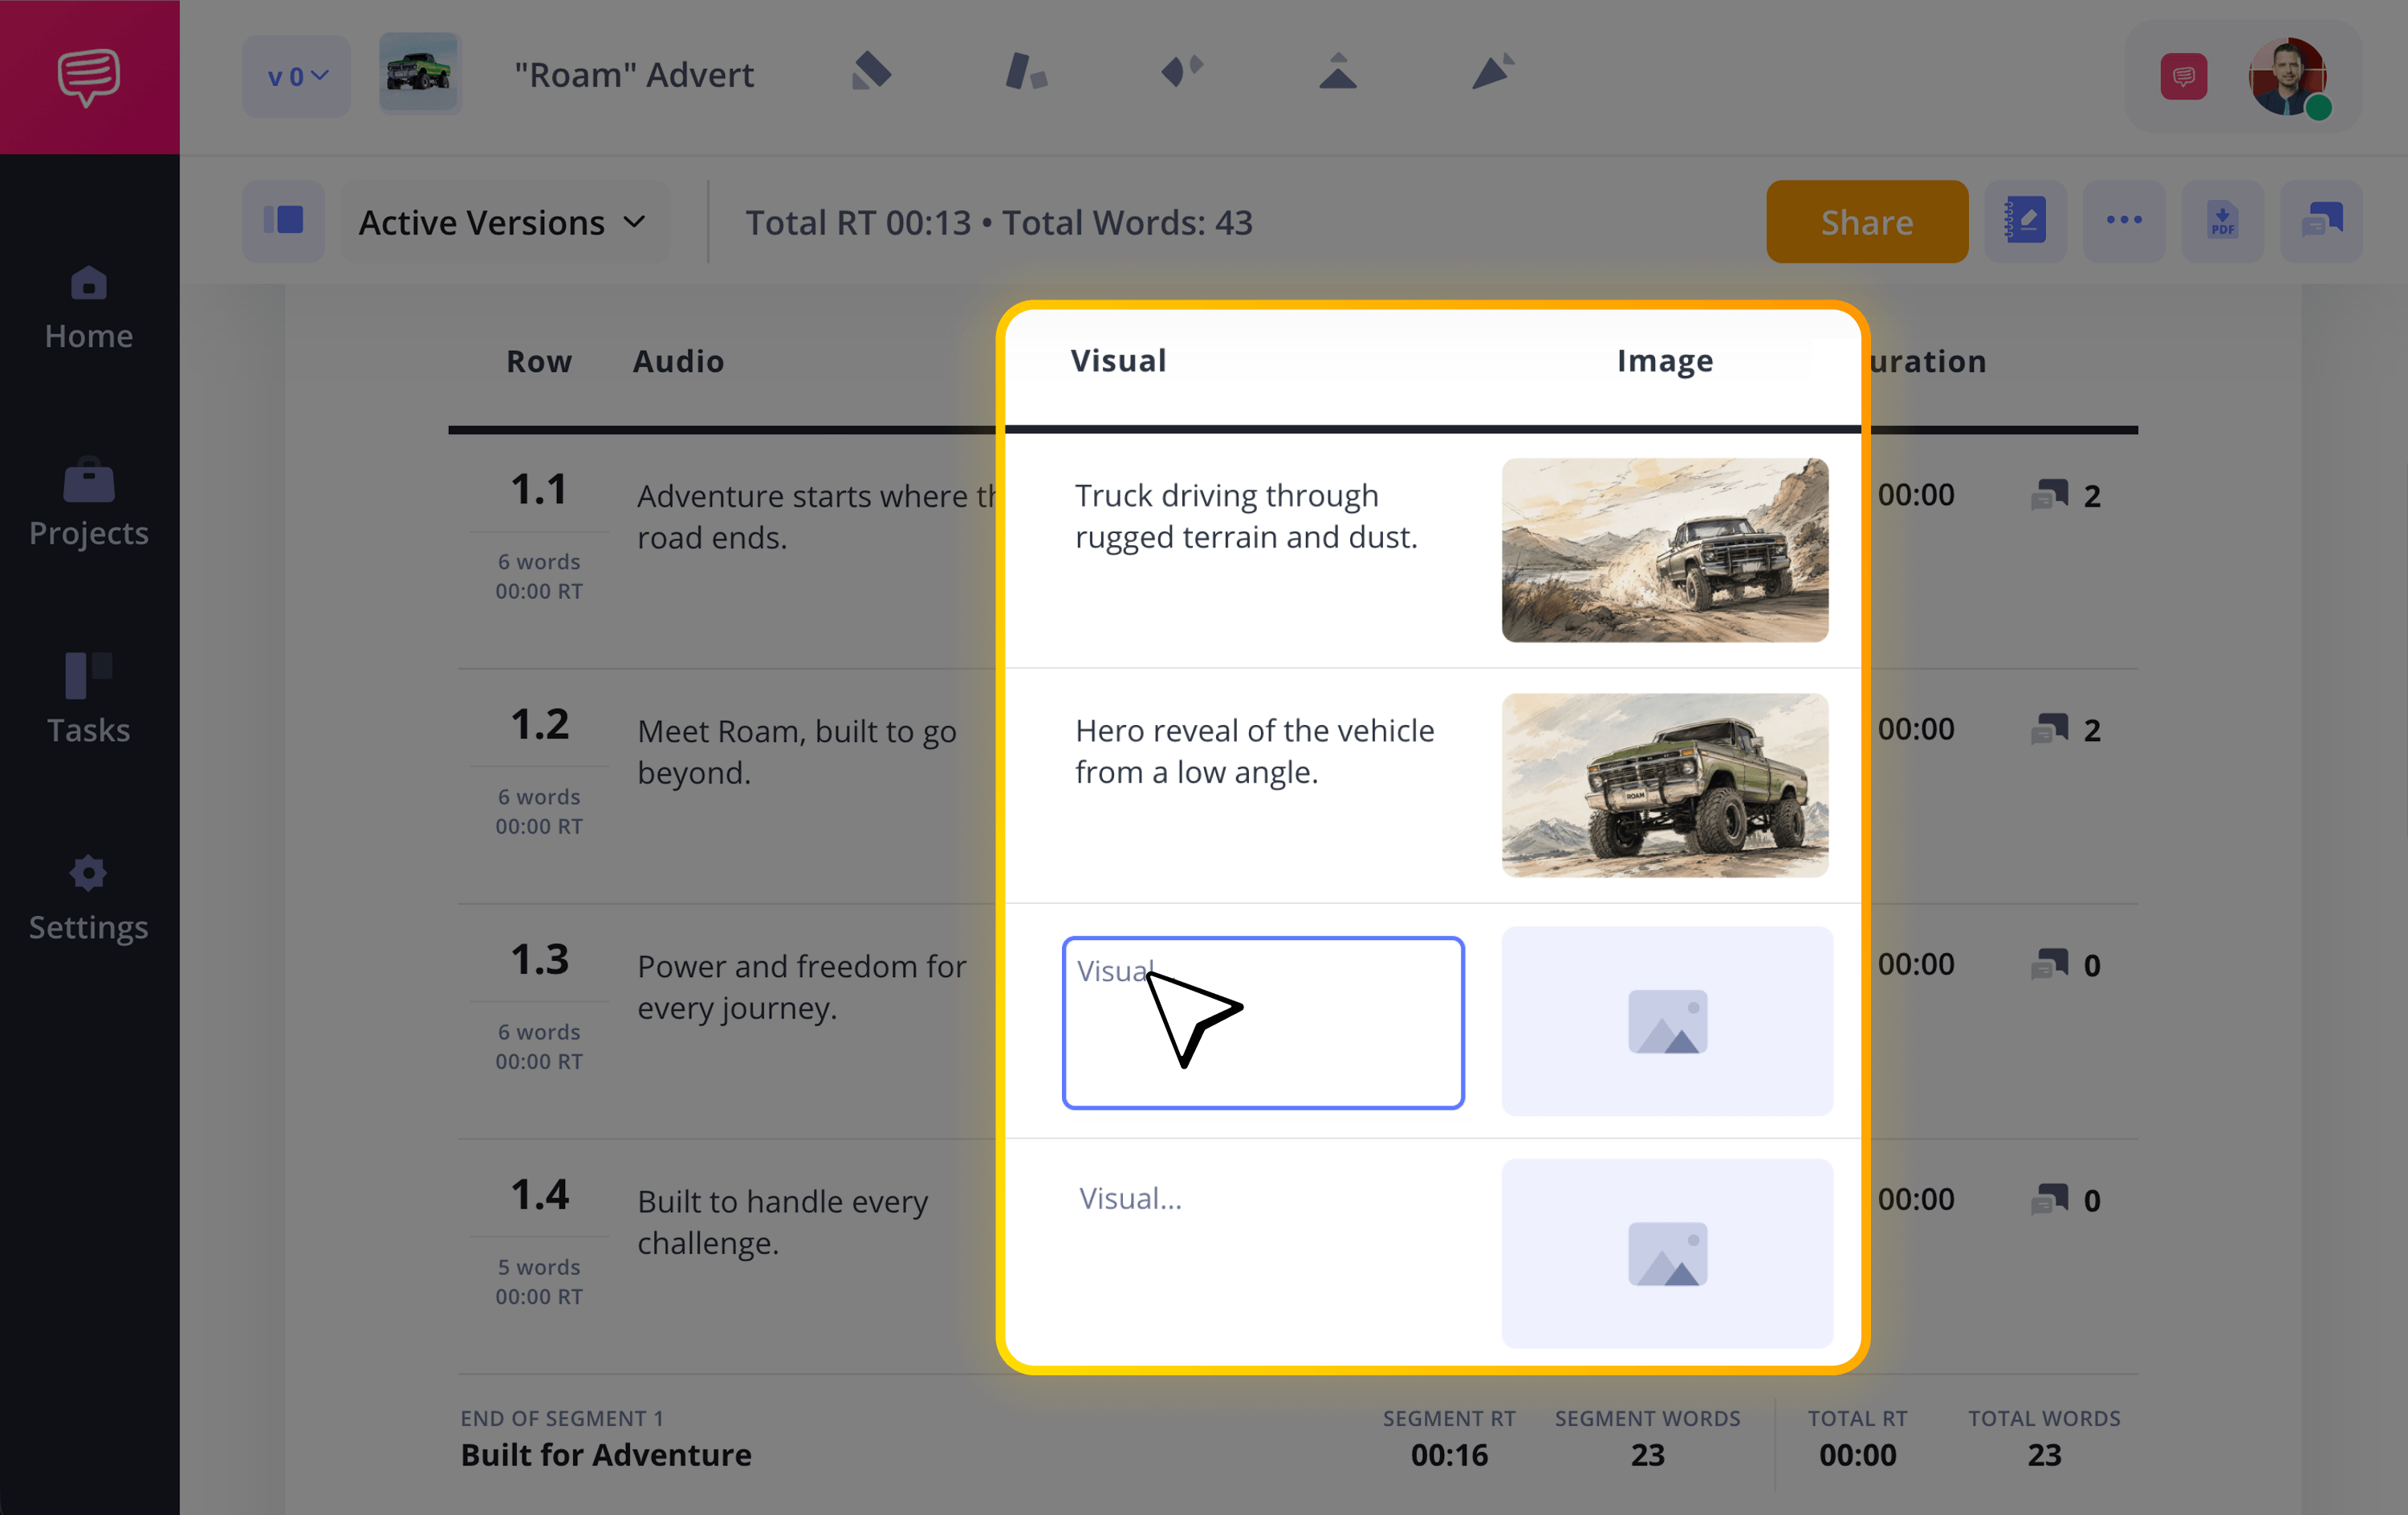2408x1515 pixels.
Task: Click the green truck project thumbnail
Action: pyautogui.click(x=420, y=74)
